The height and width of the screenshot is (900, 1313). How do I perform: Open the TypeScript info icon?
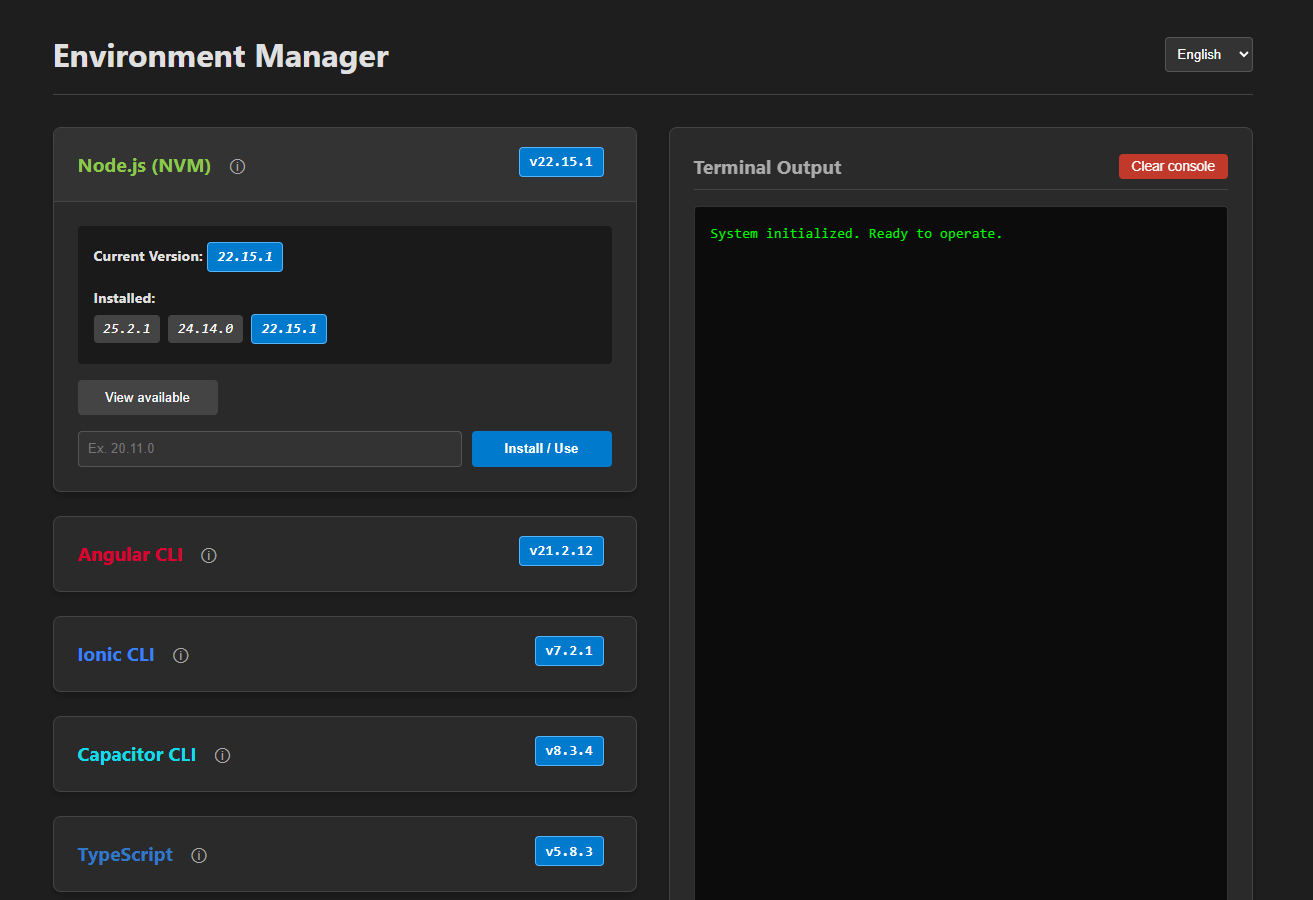coord(199,855)
